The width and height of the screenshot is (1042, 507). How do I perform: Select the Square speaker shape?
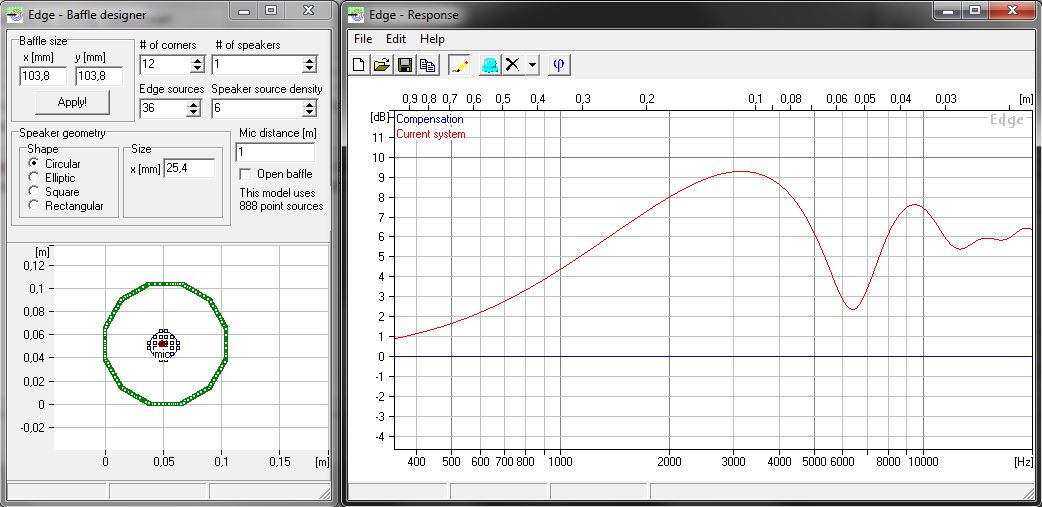[x=34, y=192]
